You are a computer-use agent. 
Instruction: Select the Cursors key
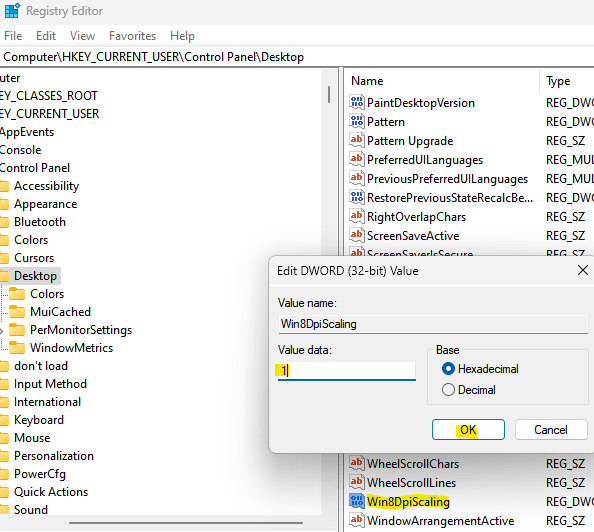(34, 258)
